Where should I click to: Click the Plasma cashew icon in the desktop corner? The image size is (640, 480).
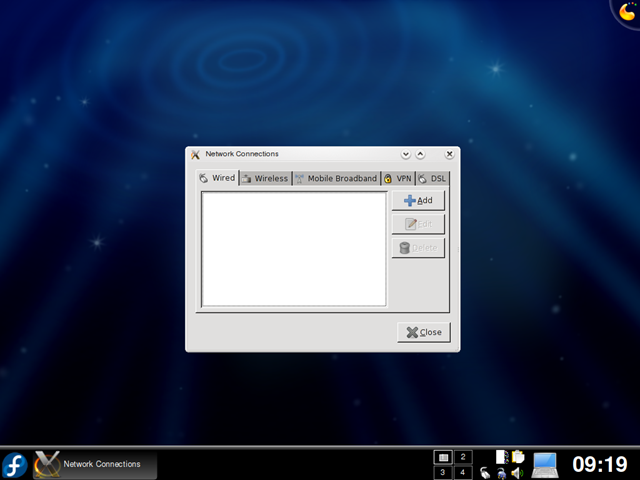pyautogui.click(x=627, y=11)
